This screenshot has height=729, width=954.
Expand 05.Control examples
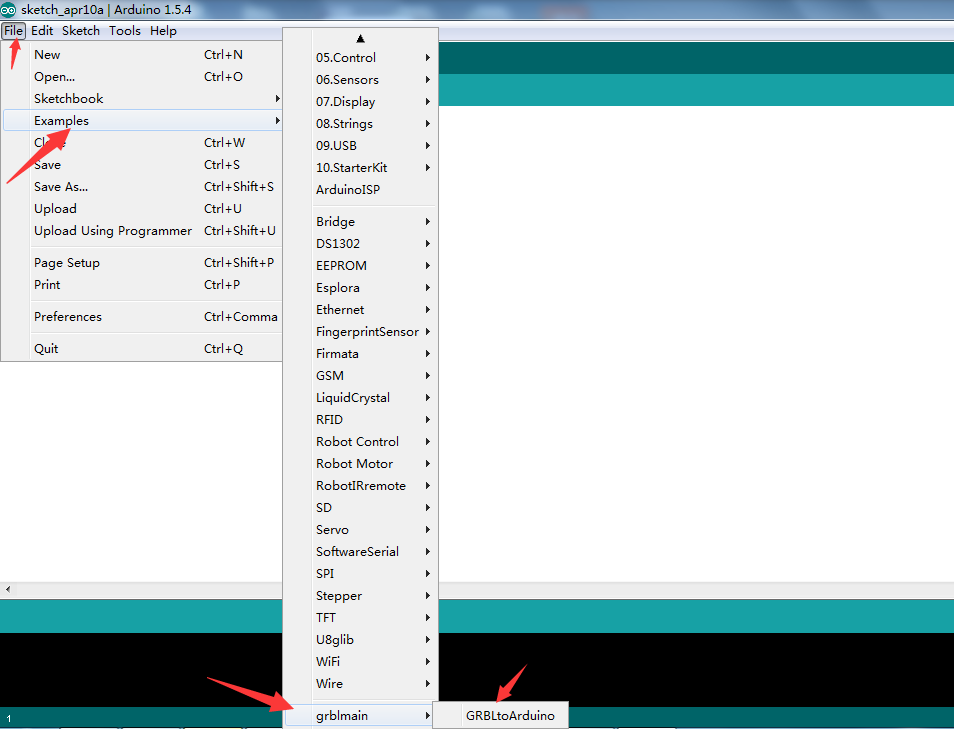coord(361,58)
